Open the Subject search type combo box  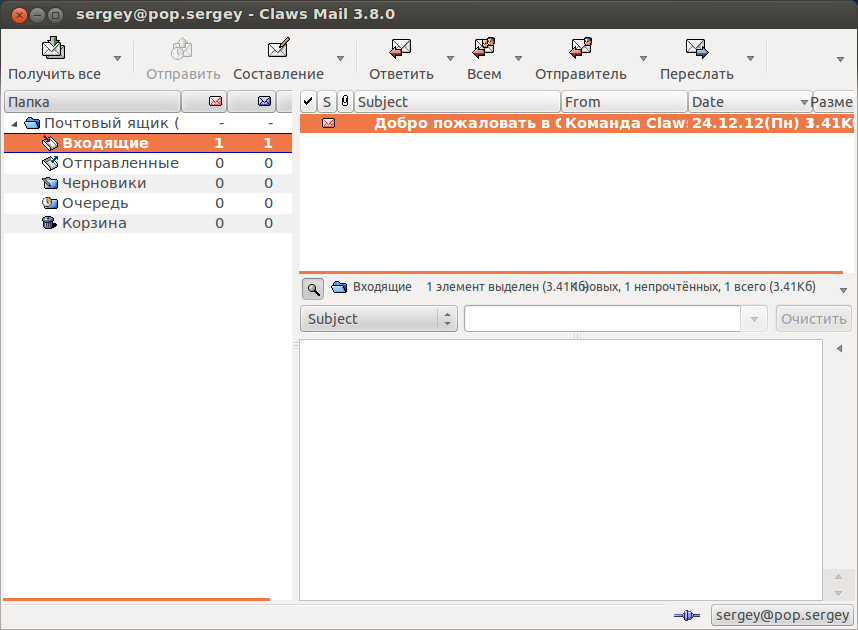pyautogui.click(x=379, y=319)
